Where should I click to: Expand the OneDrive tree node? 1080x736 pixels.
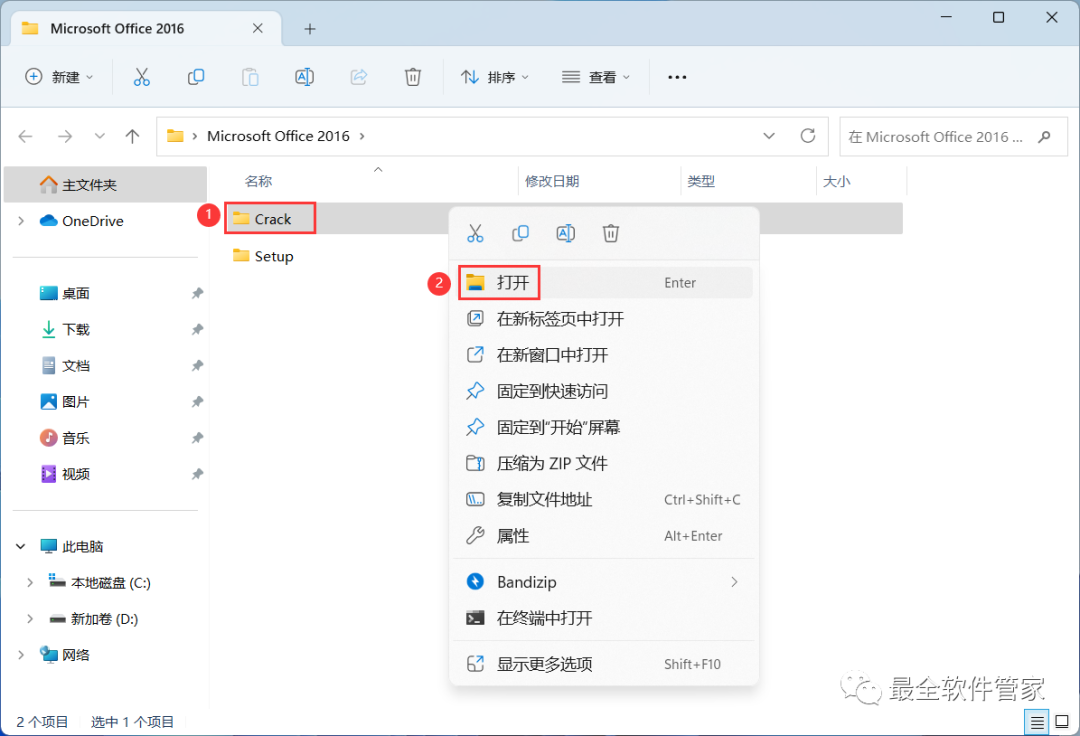click(x=21, y=221)
